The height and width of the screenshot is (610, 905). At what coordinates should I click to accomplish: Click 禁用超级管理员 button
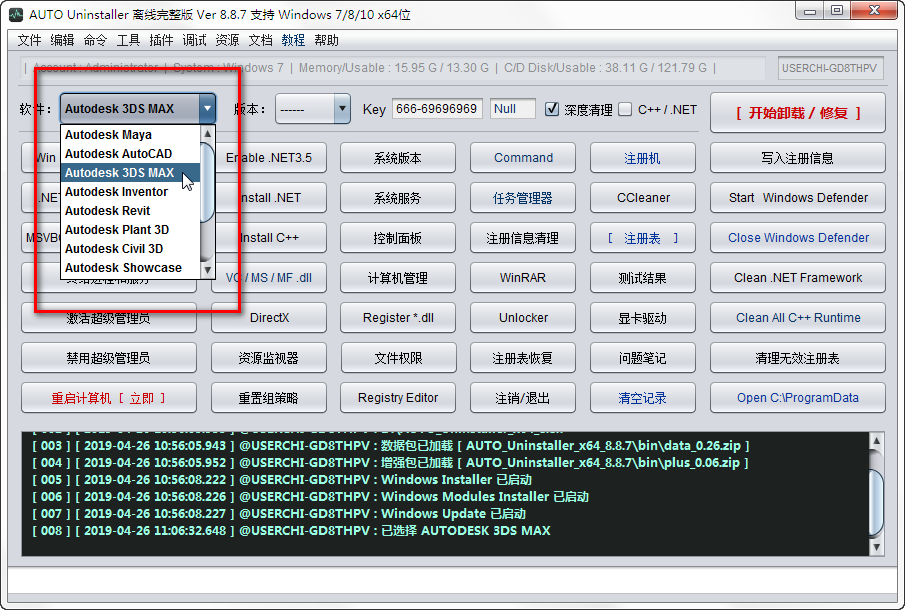coord(109,358)
